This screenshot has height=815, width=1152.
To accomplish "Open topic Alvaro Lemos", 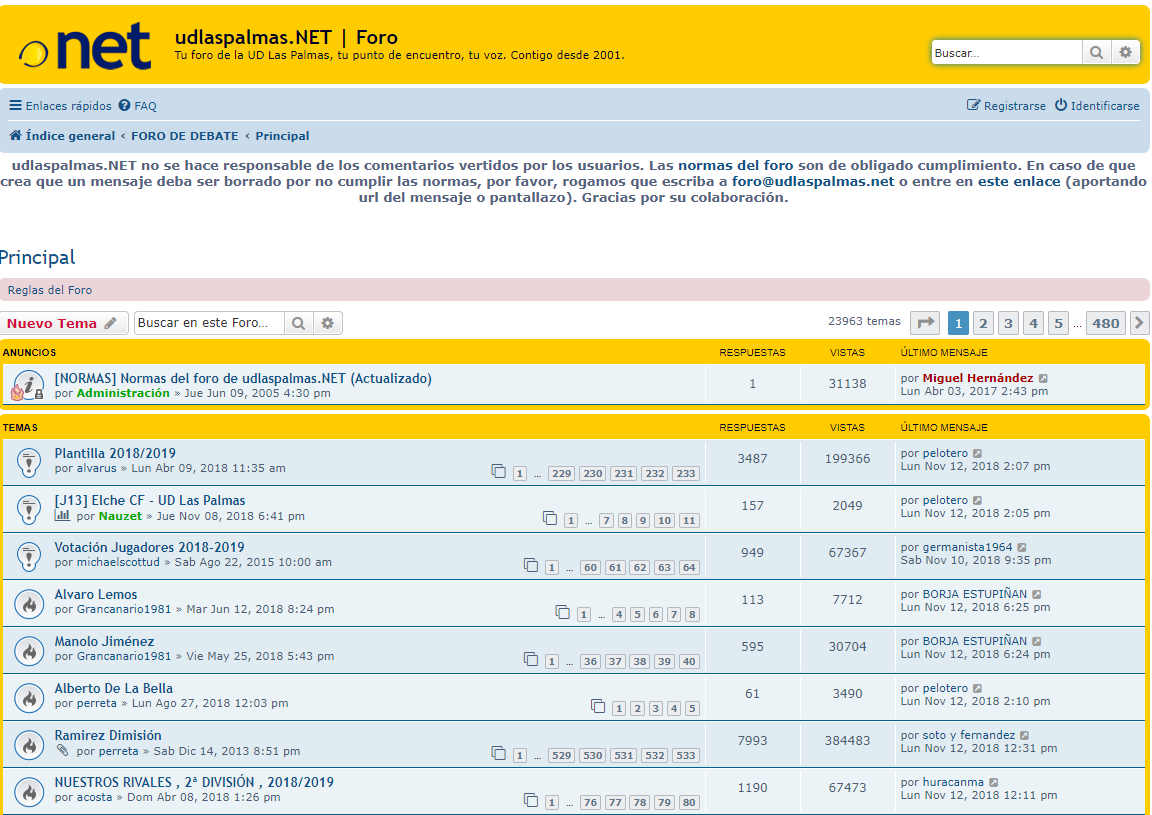I will (x=96, y=595).
